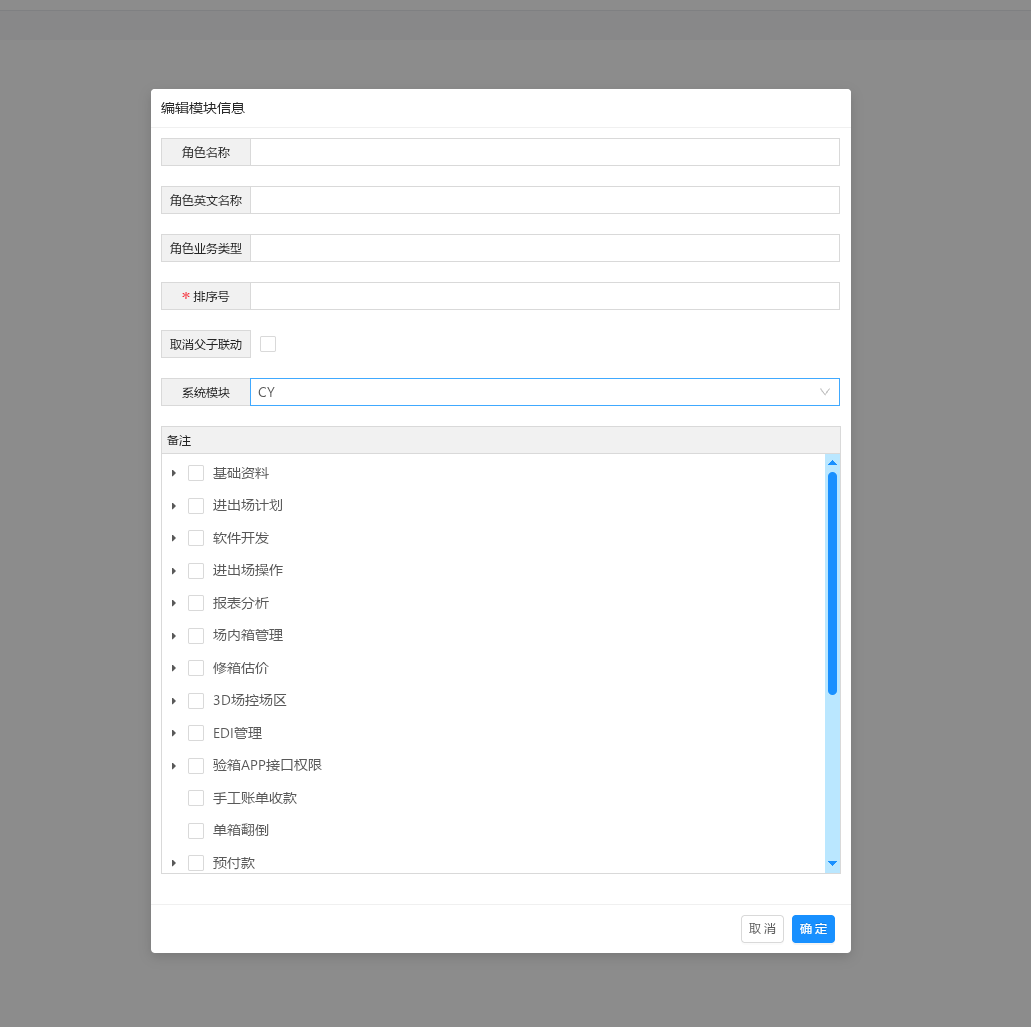This screenshot has width=1031, height=1027.
Task: Click the 角色名称 input field
Action: [544, 152]
